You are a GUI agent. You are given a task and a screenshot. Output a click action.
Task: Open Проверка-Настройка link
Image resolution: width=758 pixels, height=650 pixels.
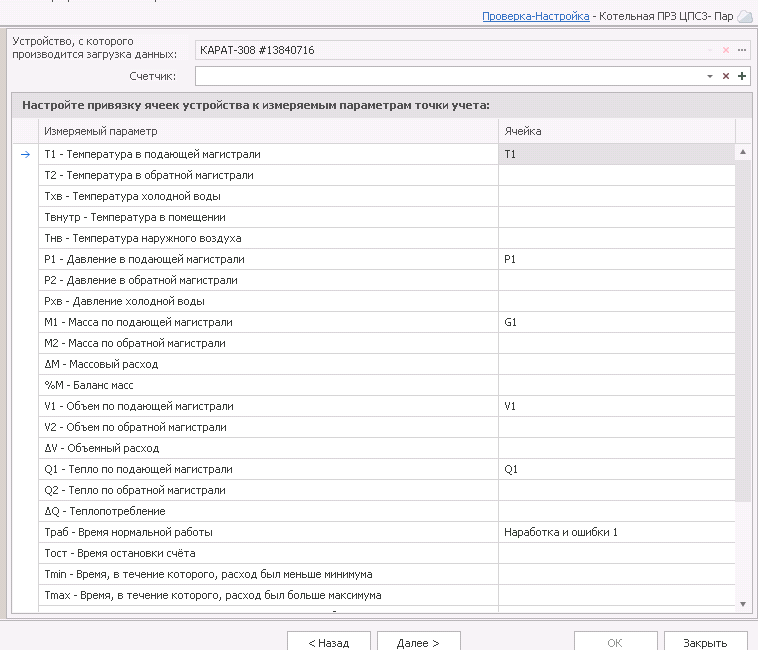tap(536, 16)
